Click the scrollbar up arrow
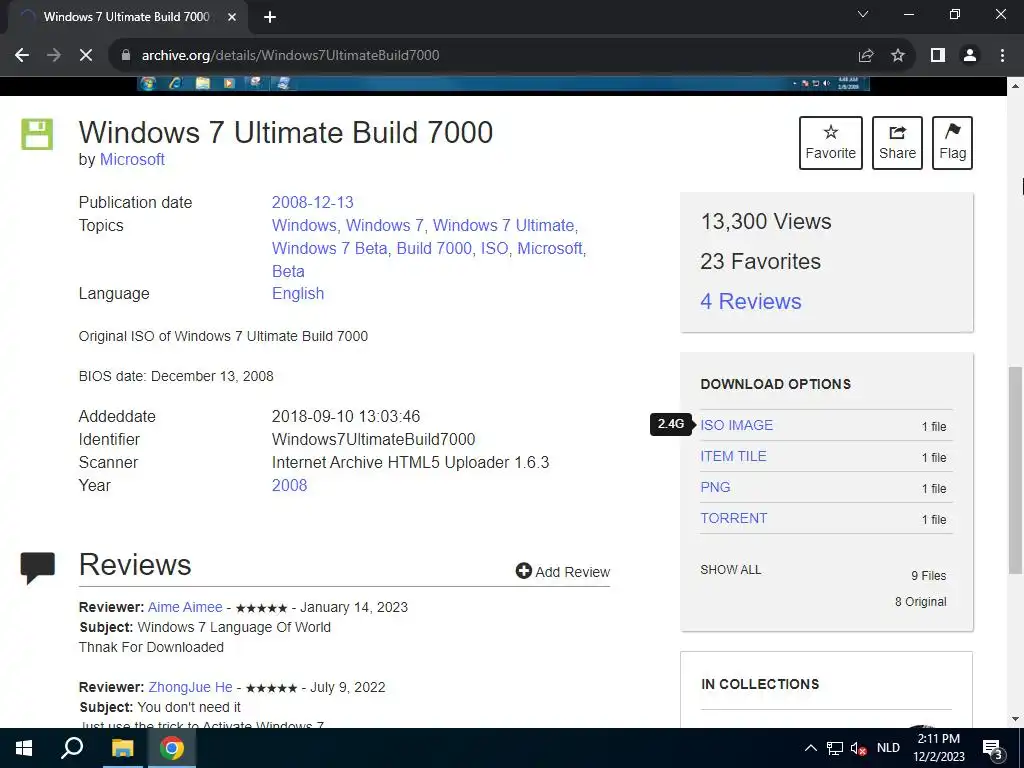The width and height of the screenshot is (1024, 768). tap(1016, 86)
